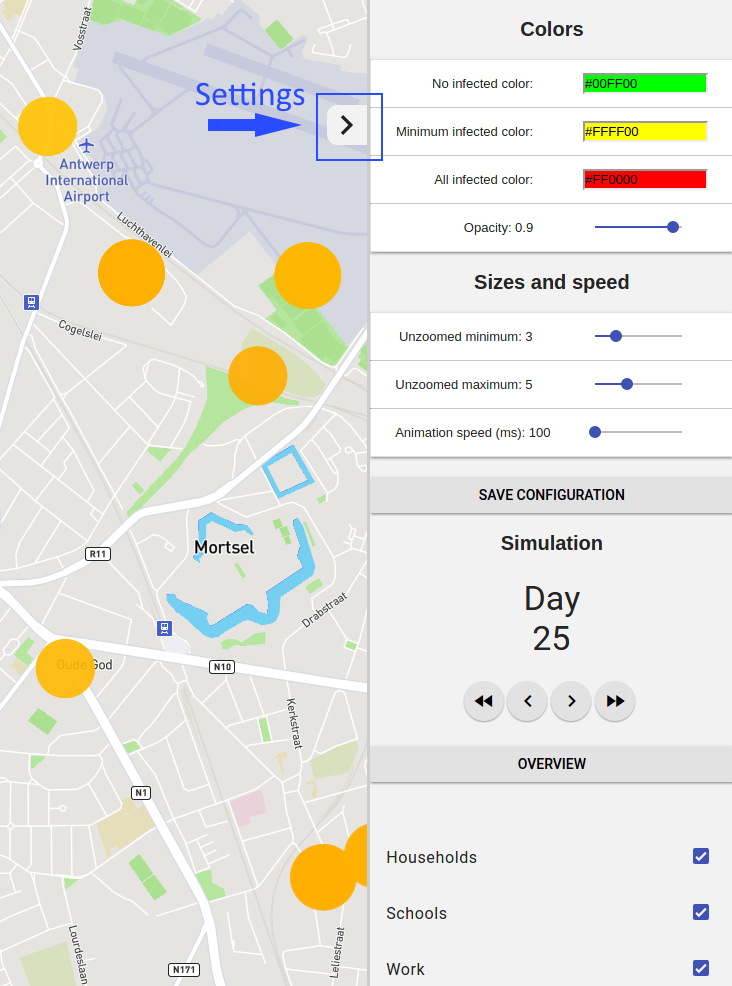Screen dimensions: 732x986
Task: Click the Antwerp airport plane icon
Action: tap(87, 146)
